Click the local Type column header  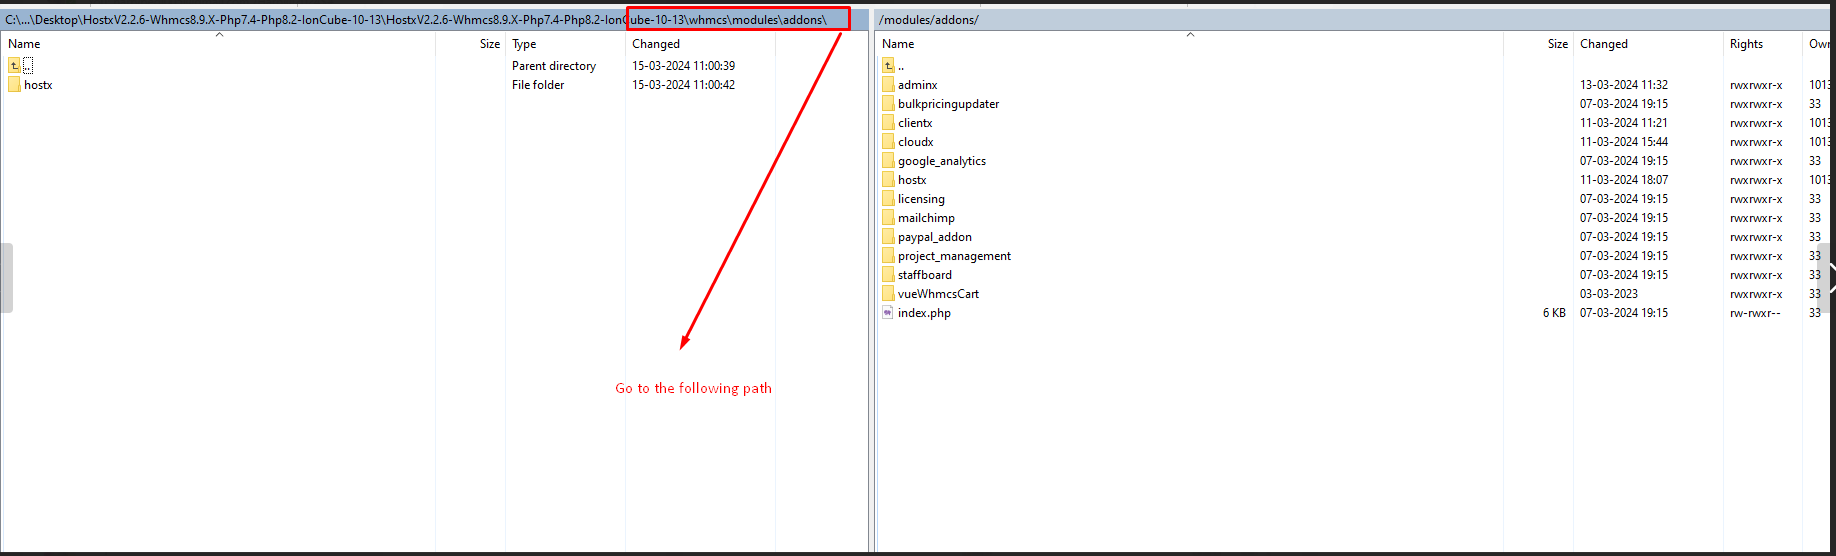(x=524, y=44)
